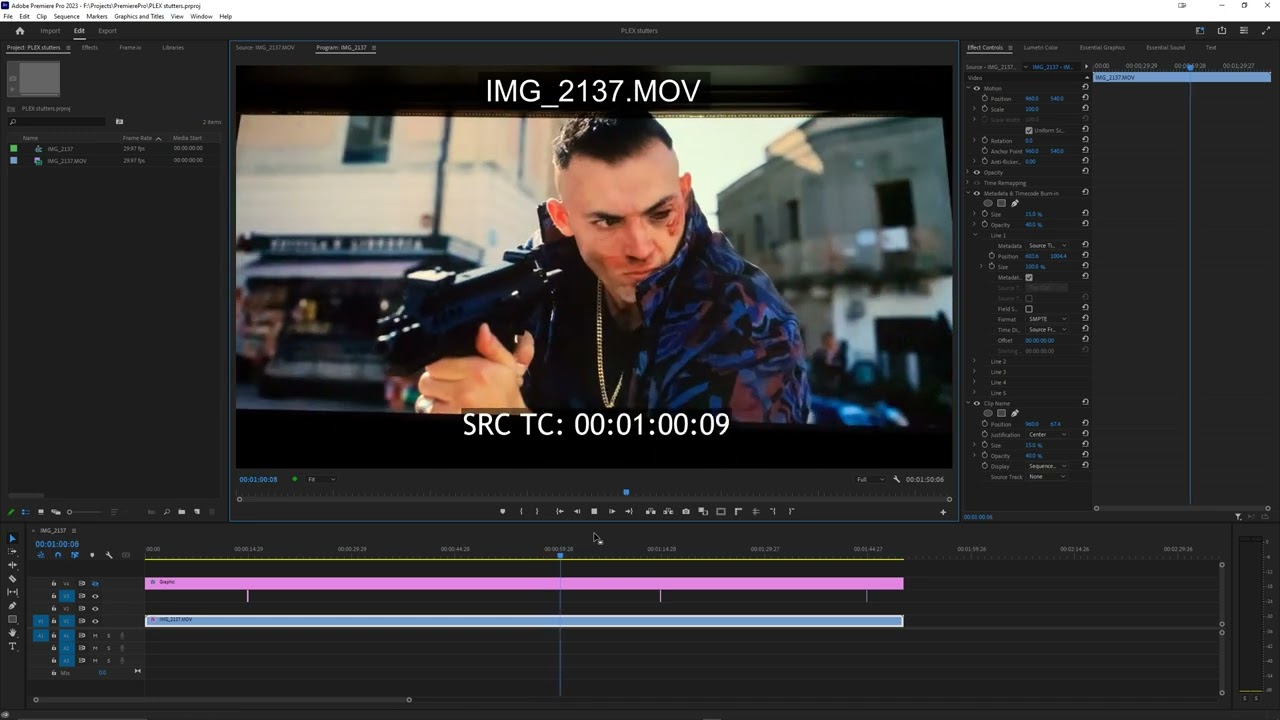
Task: Add marker in Program monitor
Action: (502, 511)
